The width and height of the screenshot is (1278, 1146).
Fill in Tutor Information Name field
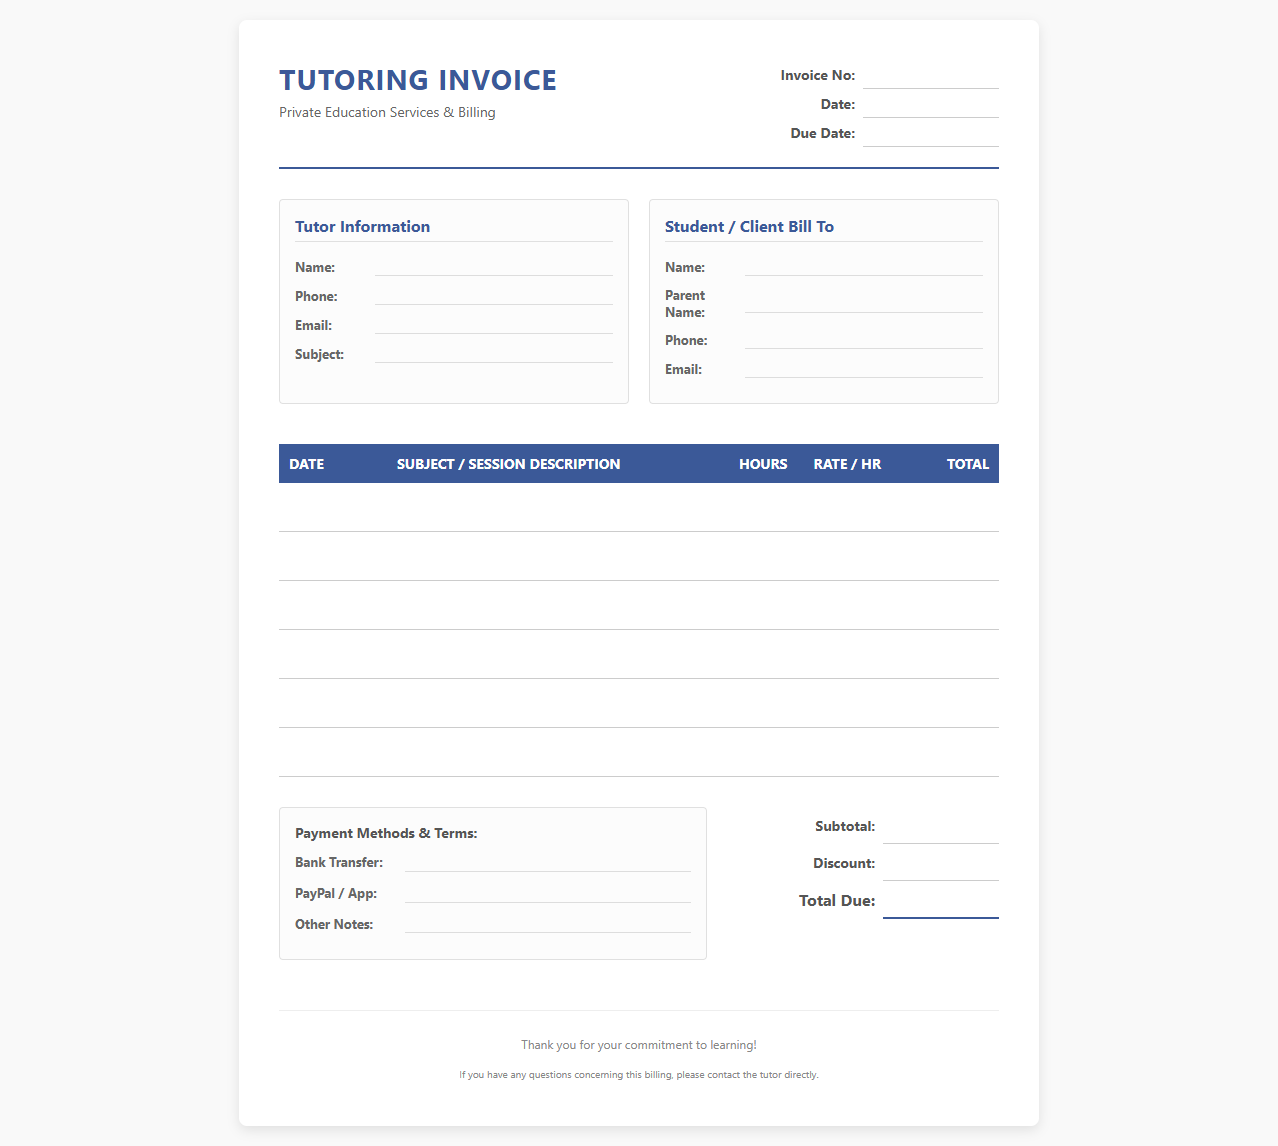click(494, 267)
